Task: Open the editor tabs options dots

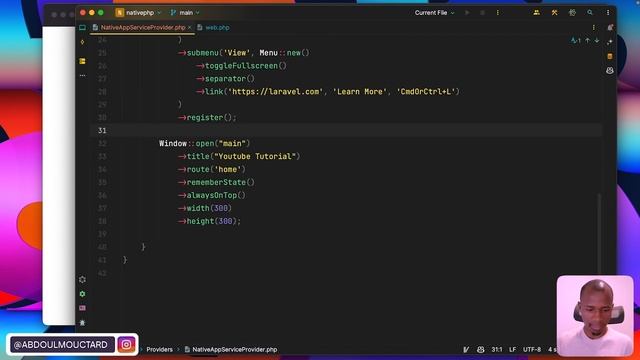Action: pos(593,28)
